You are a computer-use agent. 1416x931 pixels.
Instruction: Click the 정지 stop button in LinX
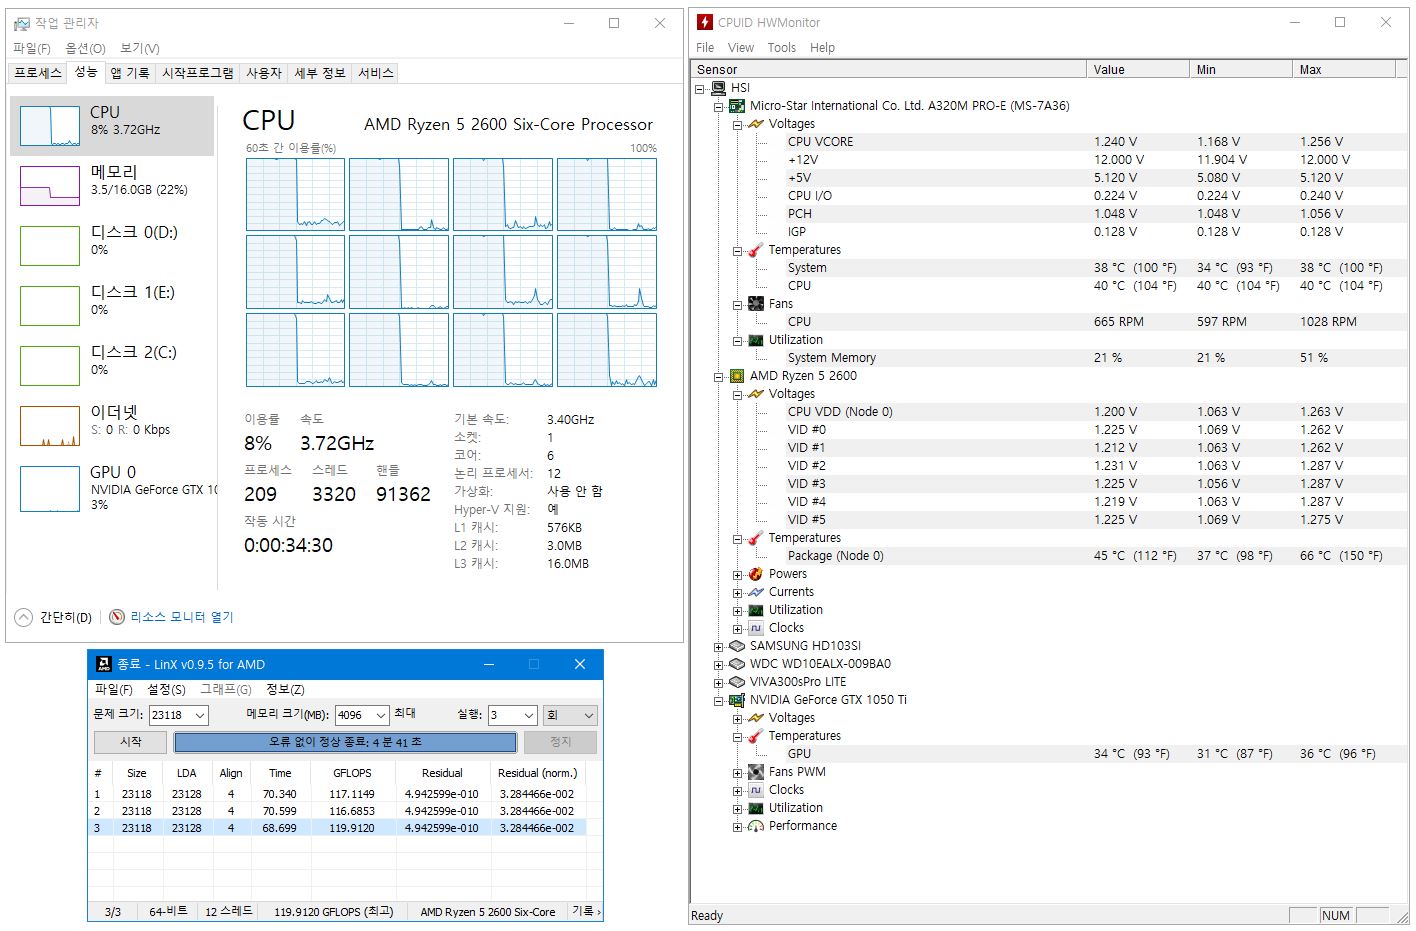(561, 742)
